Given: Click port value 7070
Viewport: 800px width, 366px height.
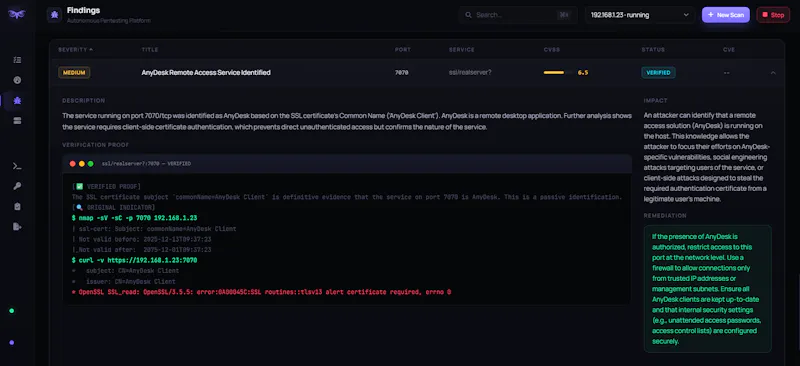Looking at the screenshot, I should click(402, 72).
